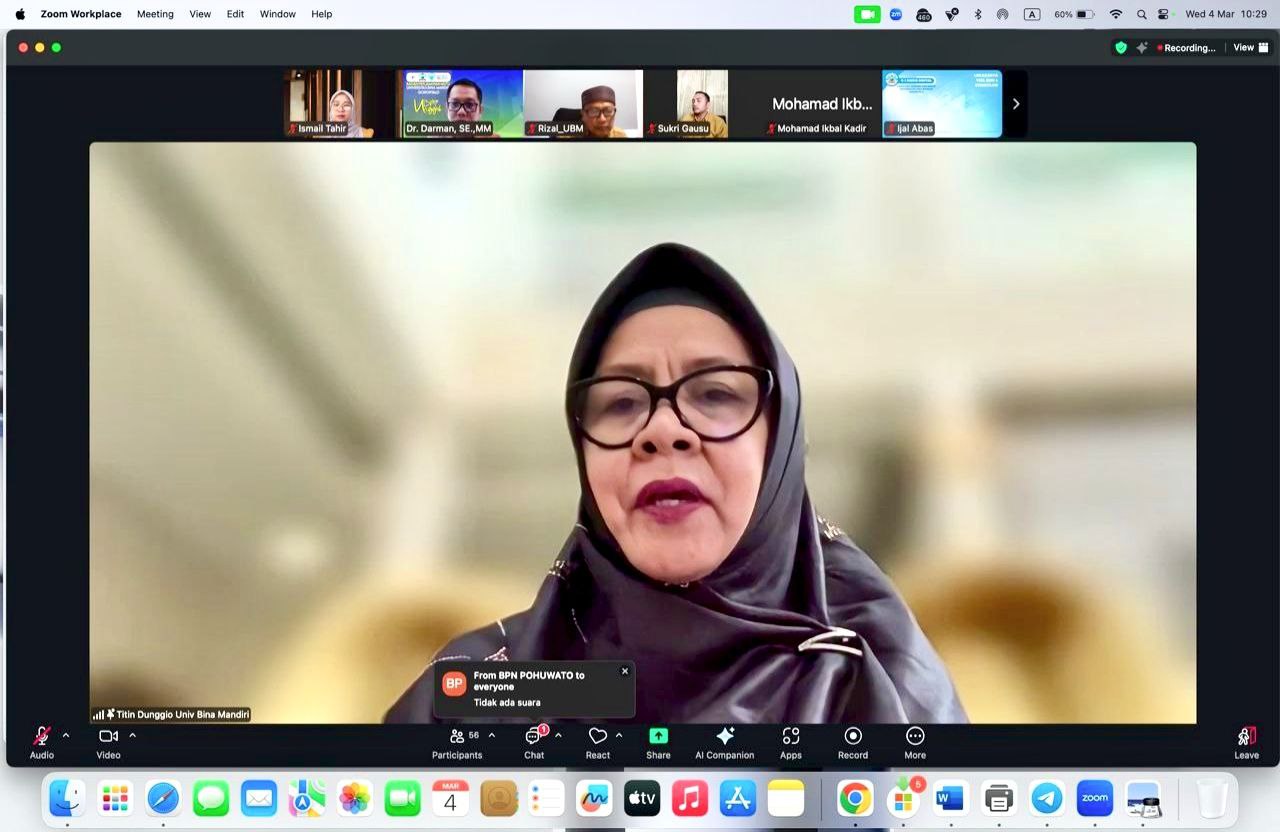Open Zoom Apps

[x=790, y=742]
